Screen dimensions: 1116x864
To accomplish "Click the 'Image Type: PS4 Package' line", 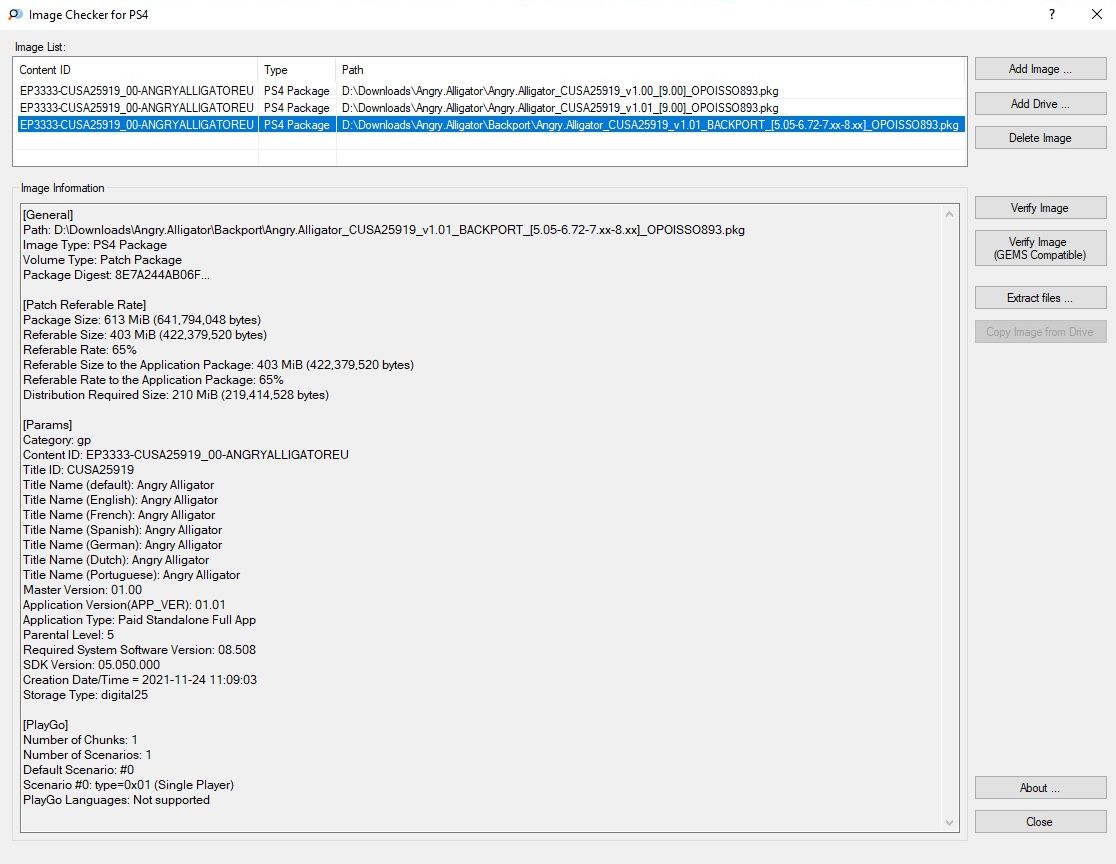I will tap(95, 245).
